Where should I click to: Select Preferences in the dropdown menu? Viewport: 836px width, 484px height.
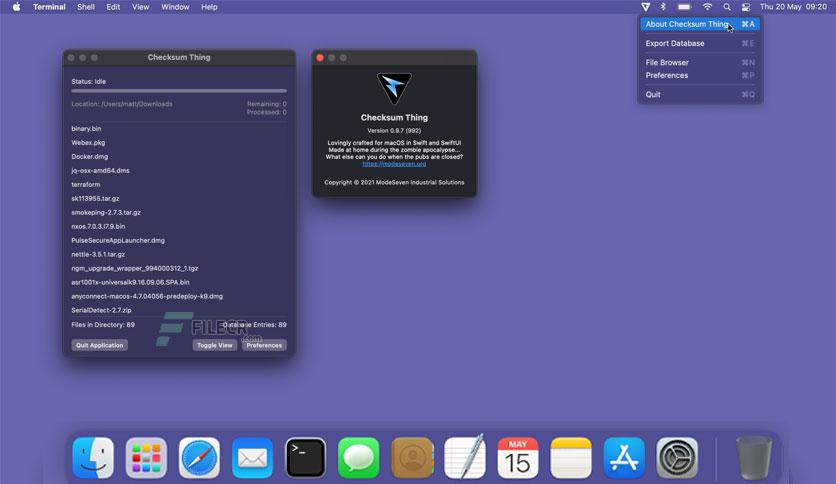click(700, 75)
